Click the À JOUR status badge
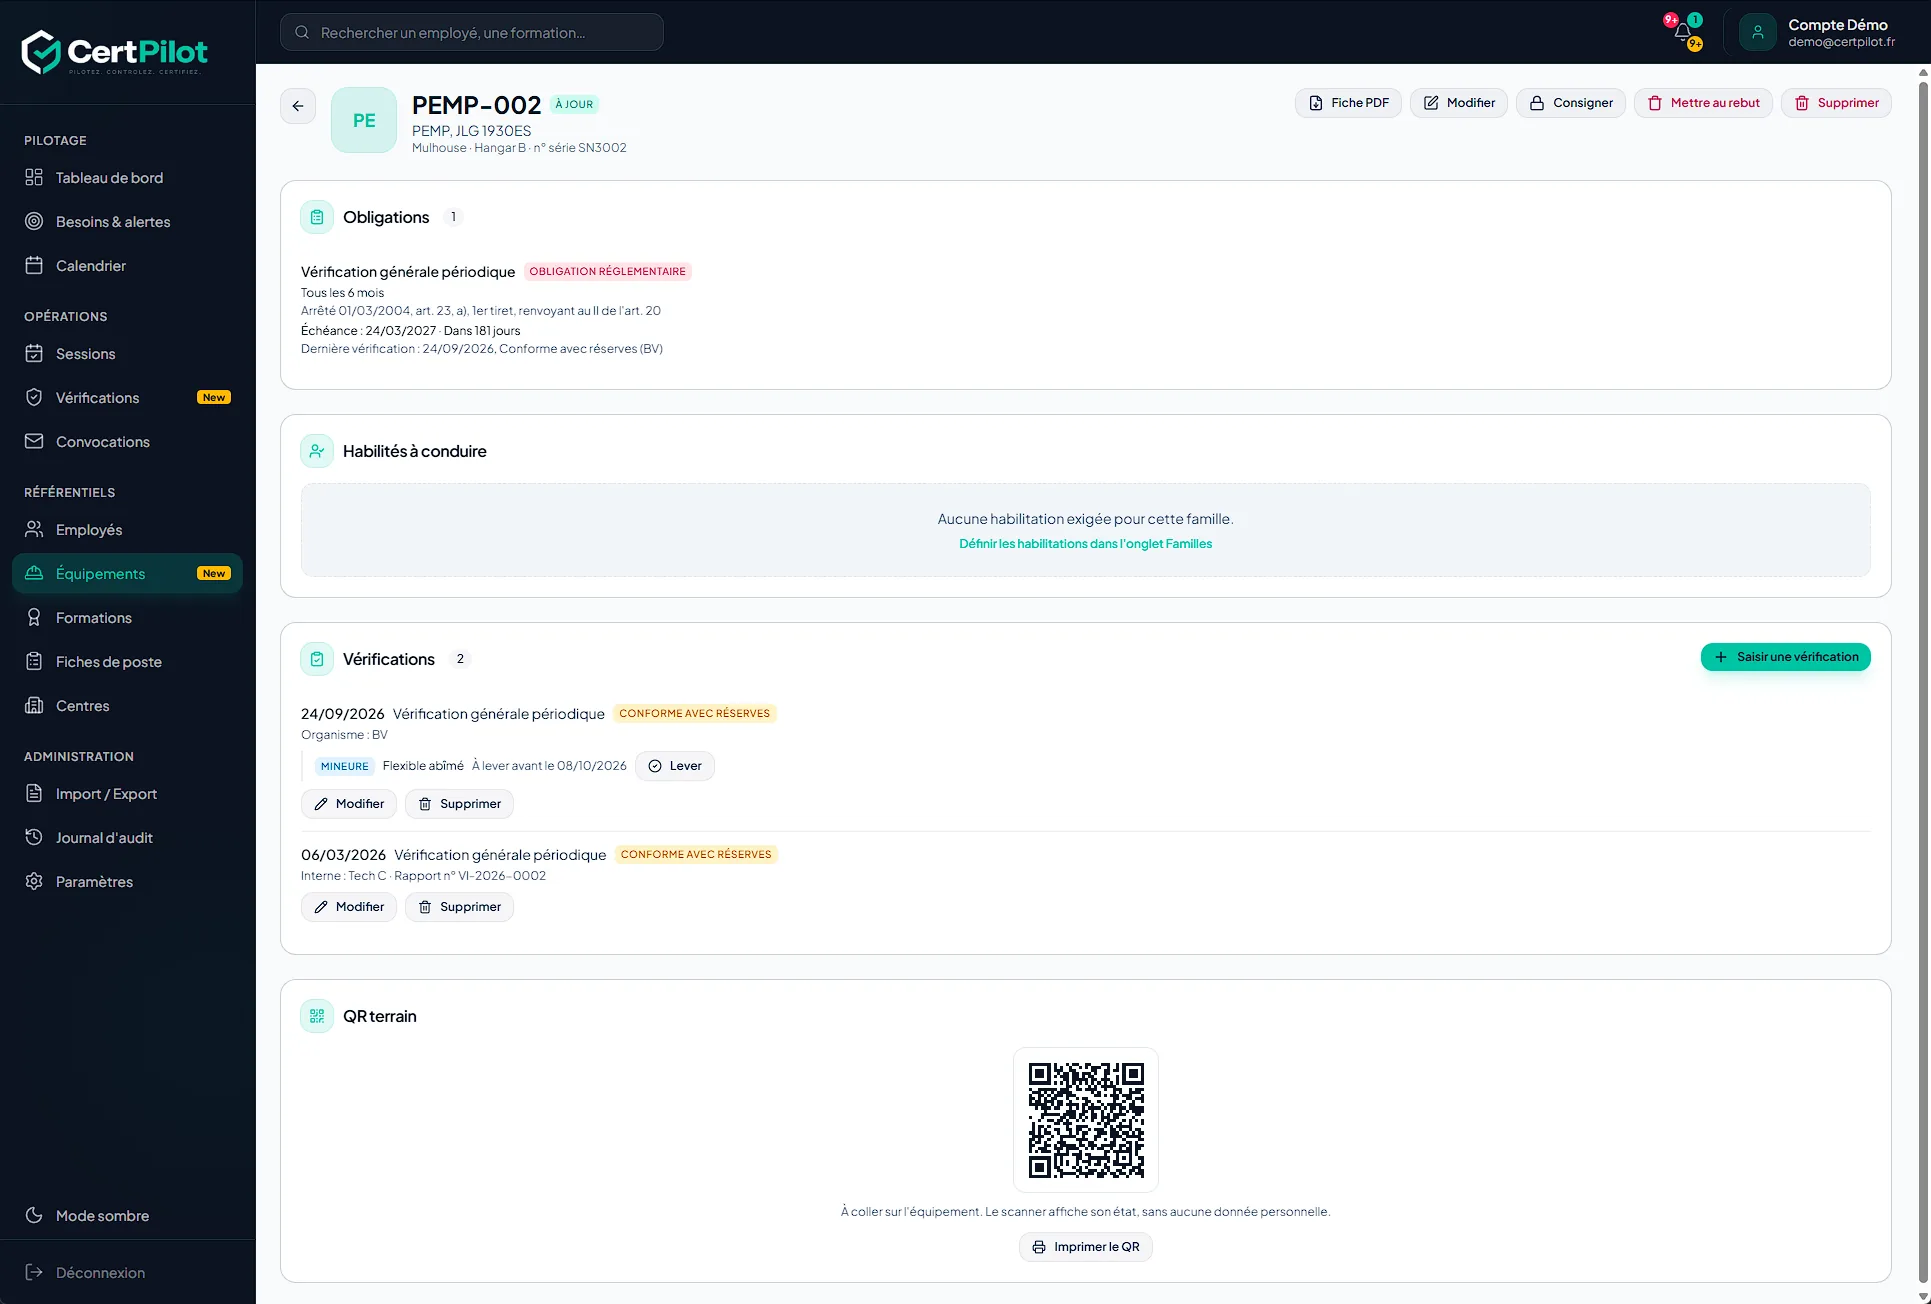Screen dimensions: 1931x1304 575,104
